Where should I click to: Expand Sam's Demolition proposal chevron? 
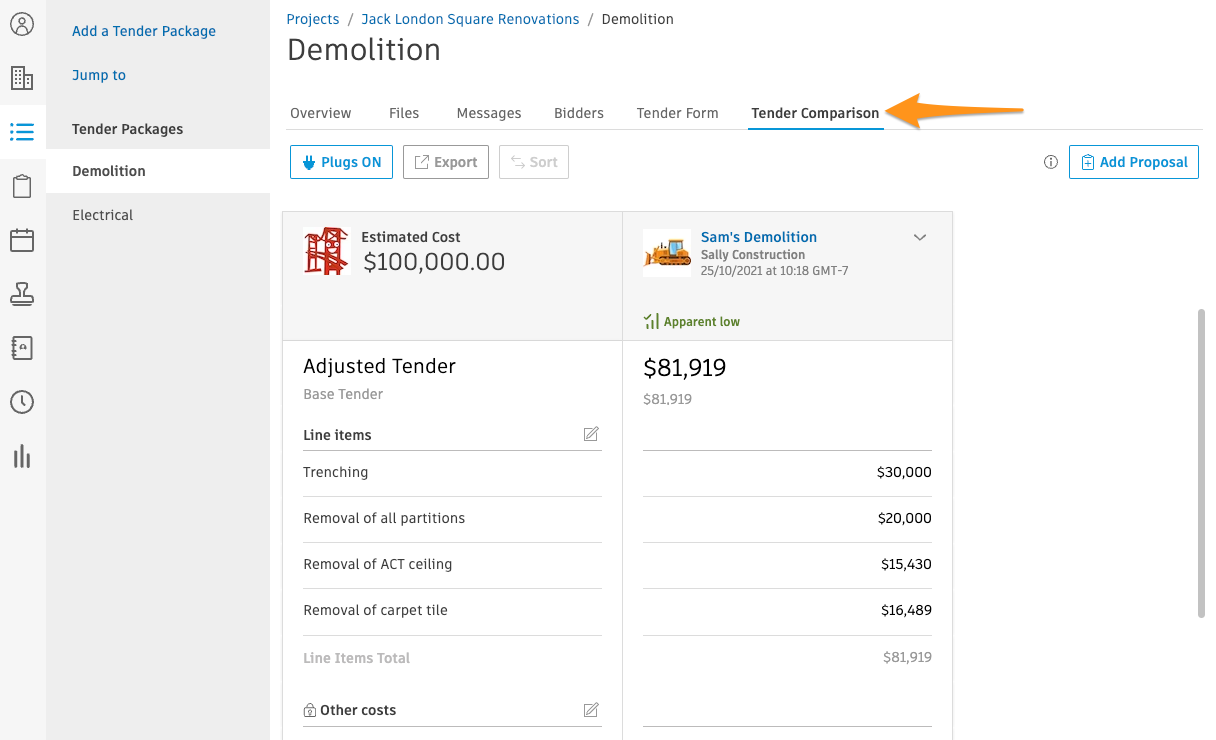[x=921, y=237]
